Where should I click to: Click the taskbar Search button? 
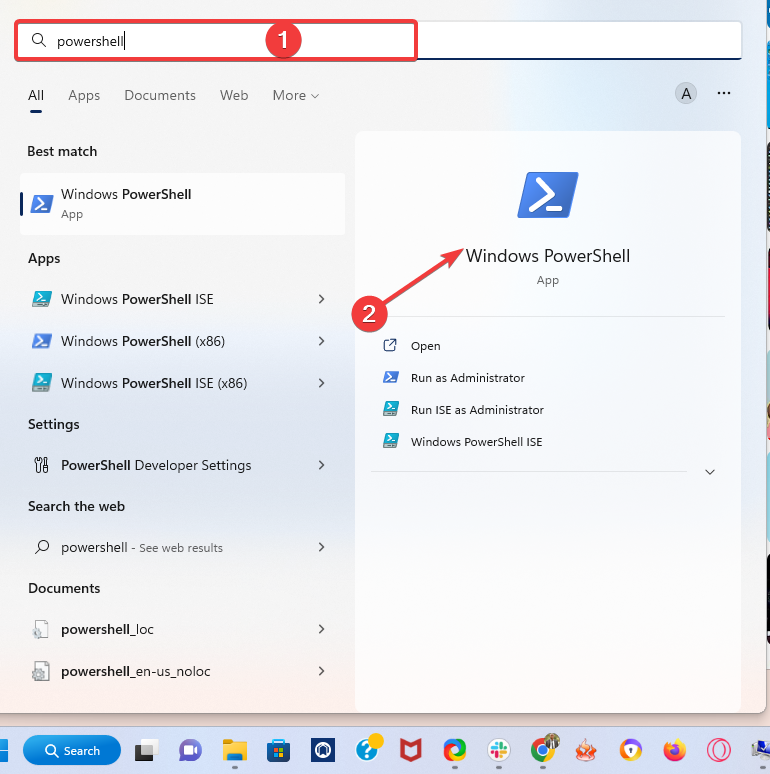click(x=72, y=750)
